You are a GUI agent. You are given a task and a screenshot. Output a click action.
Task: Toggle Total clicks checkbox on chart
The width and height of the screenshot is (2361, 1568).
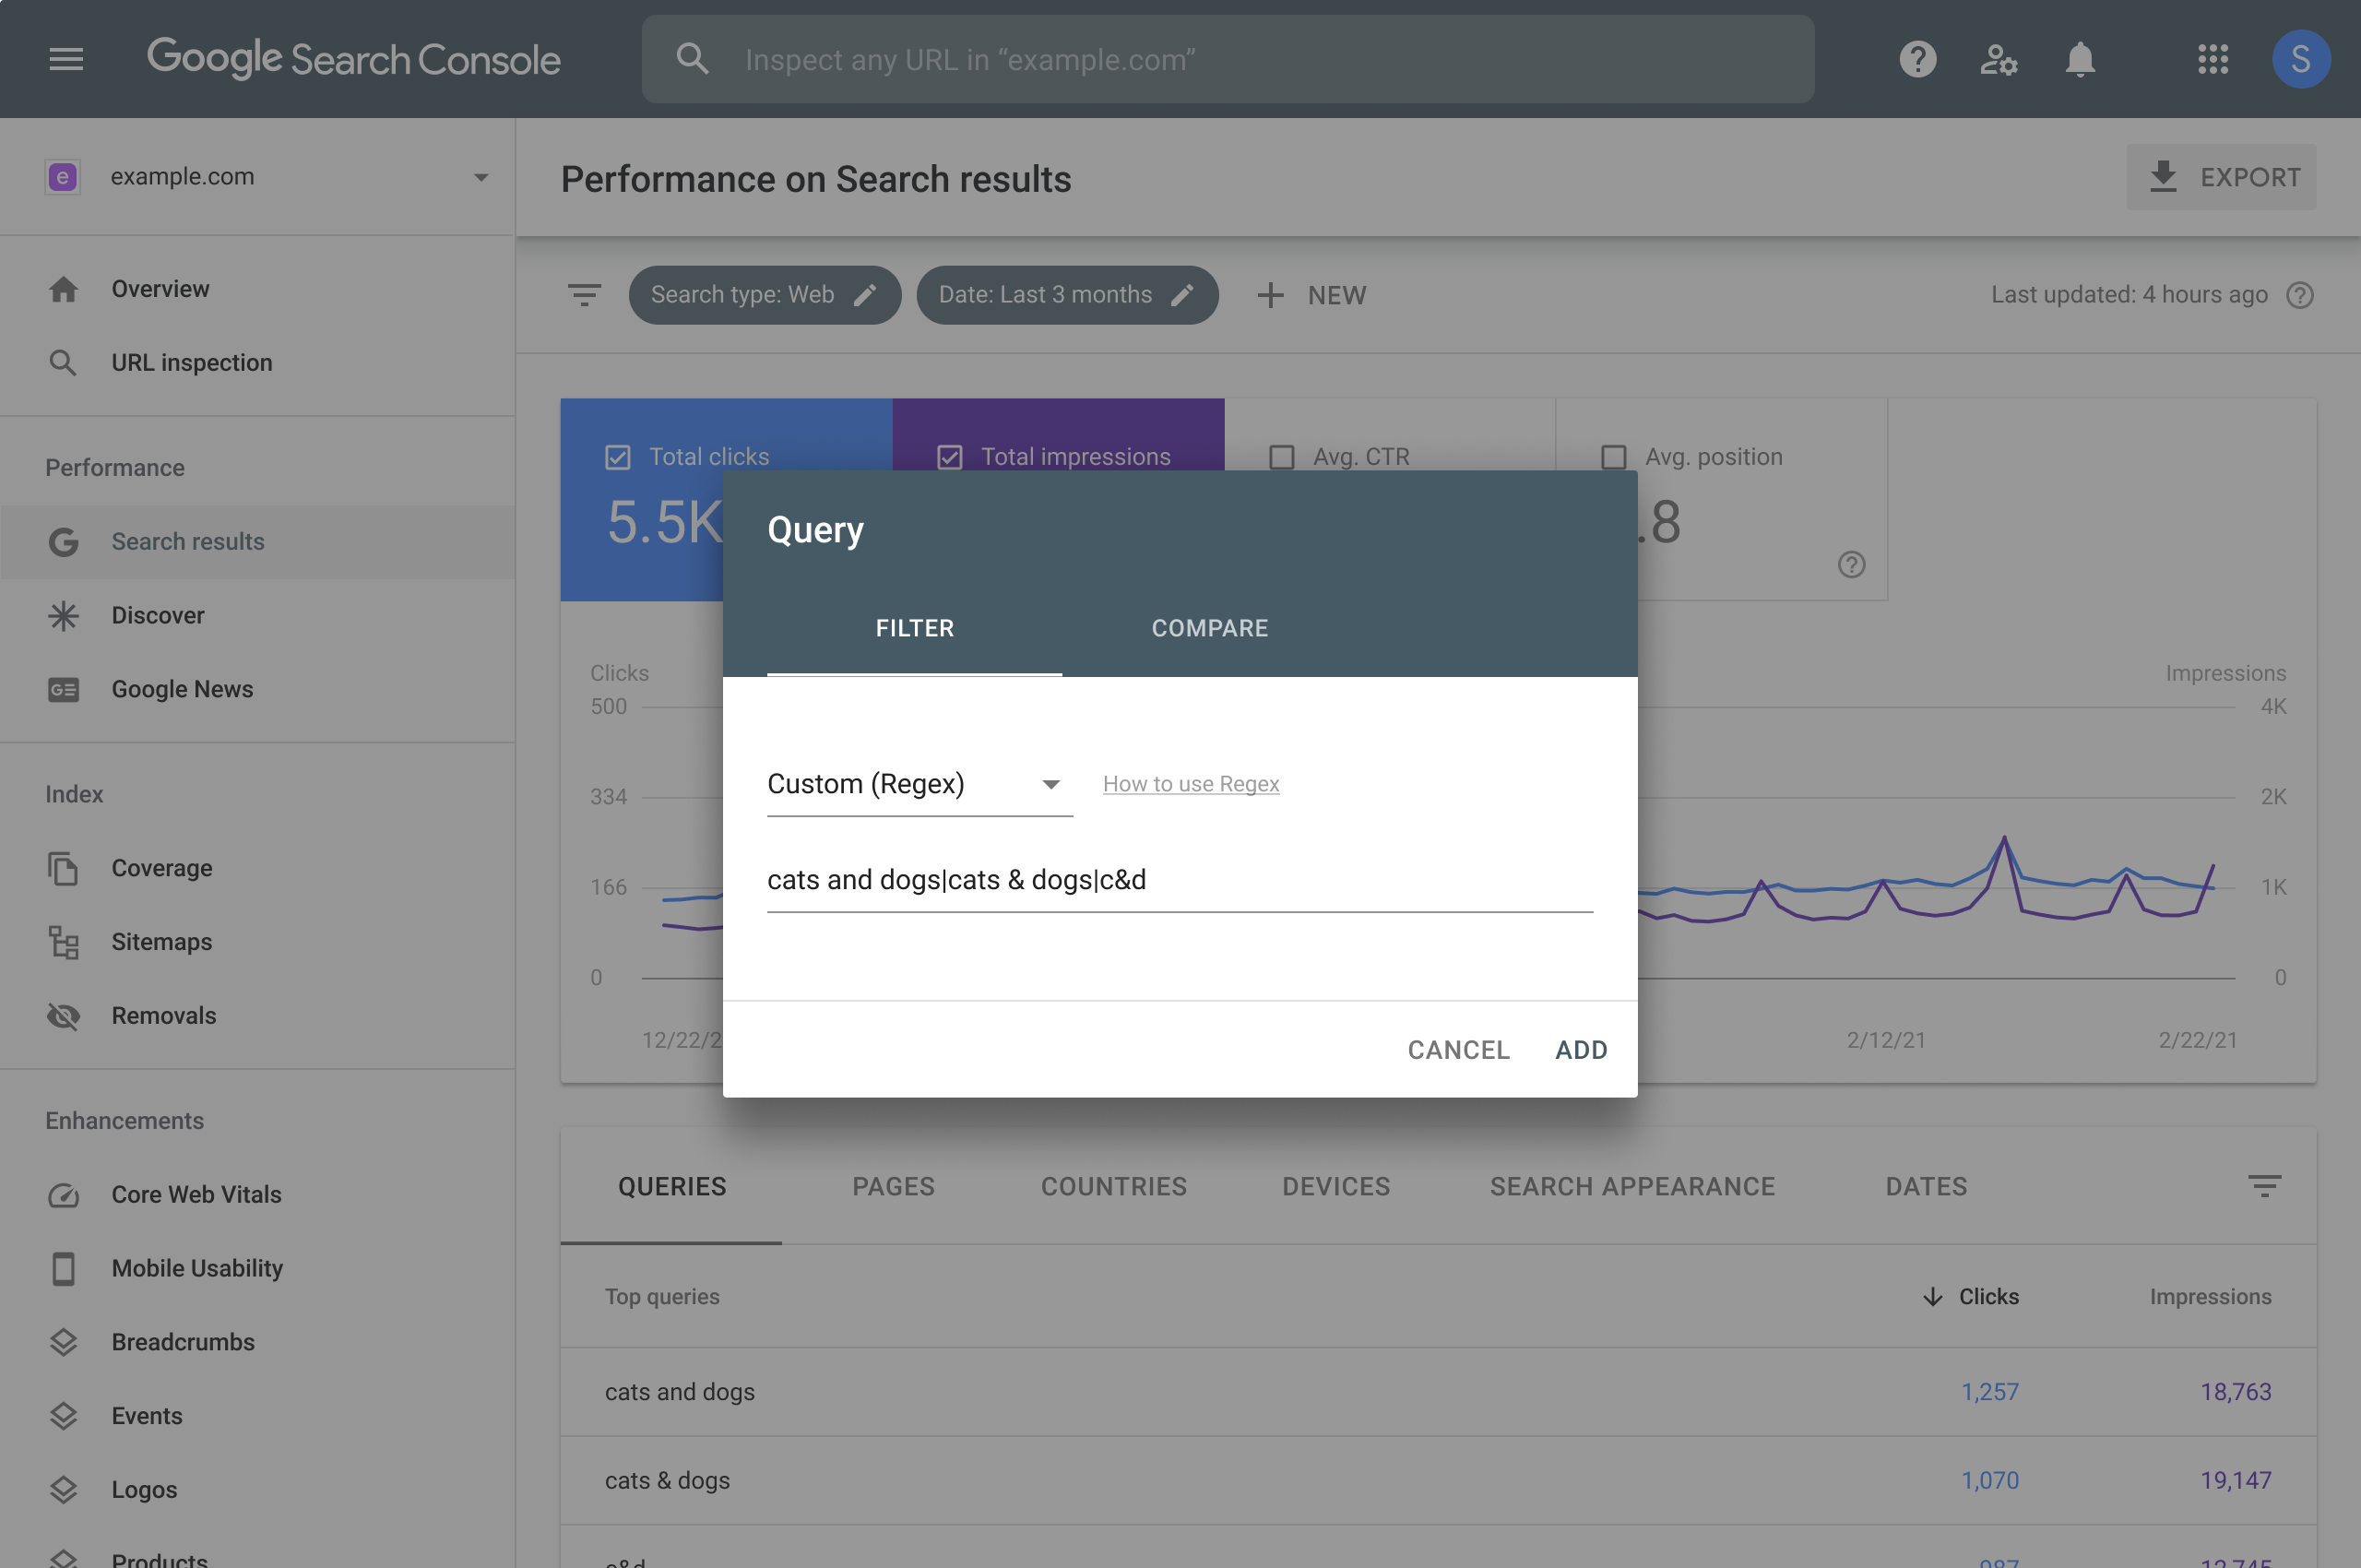click(615, 455)
